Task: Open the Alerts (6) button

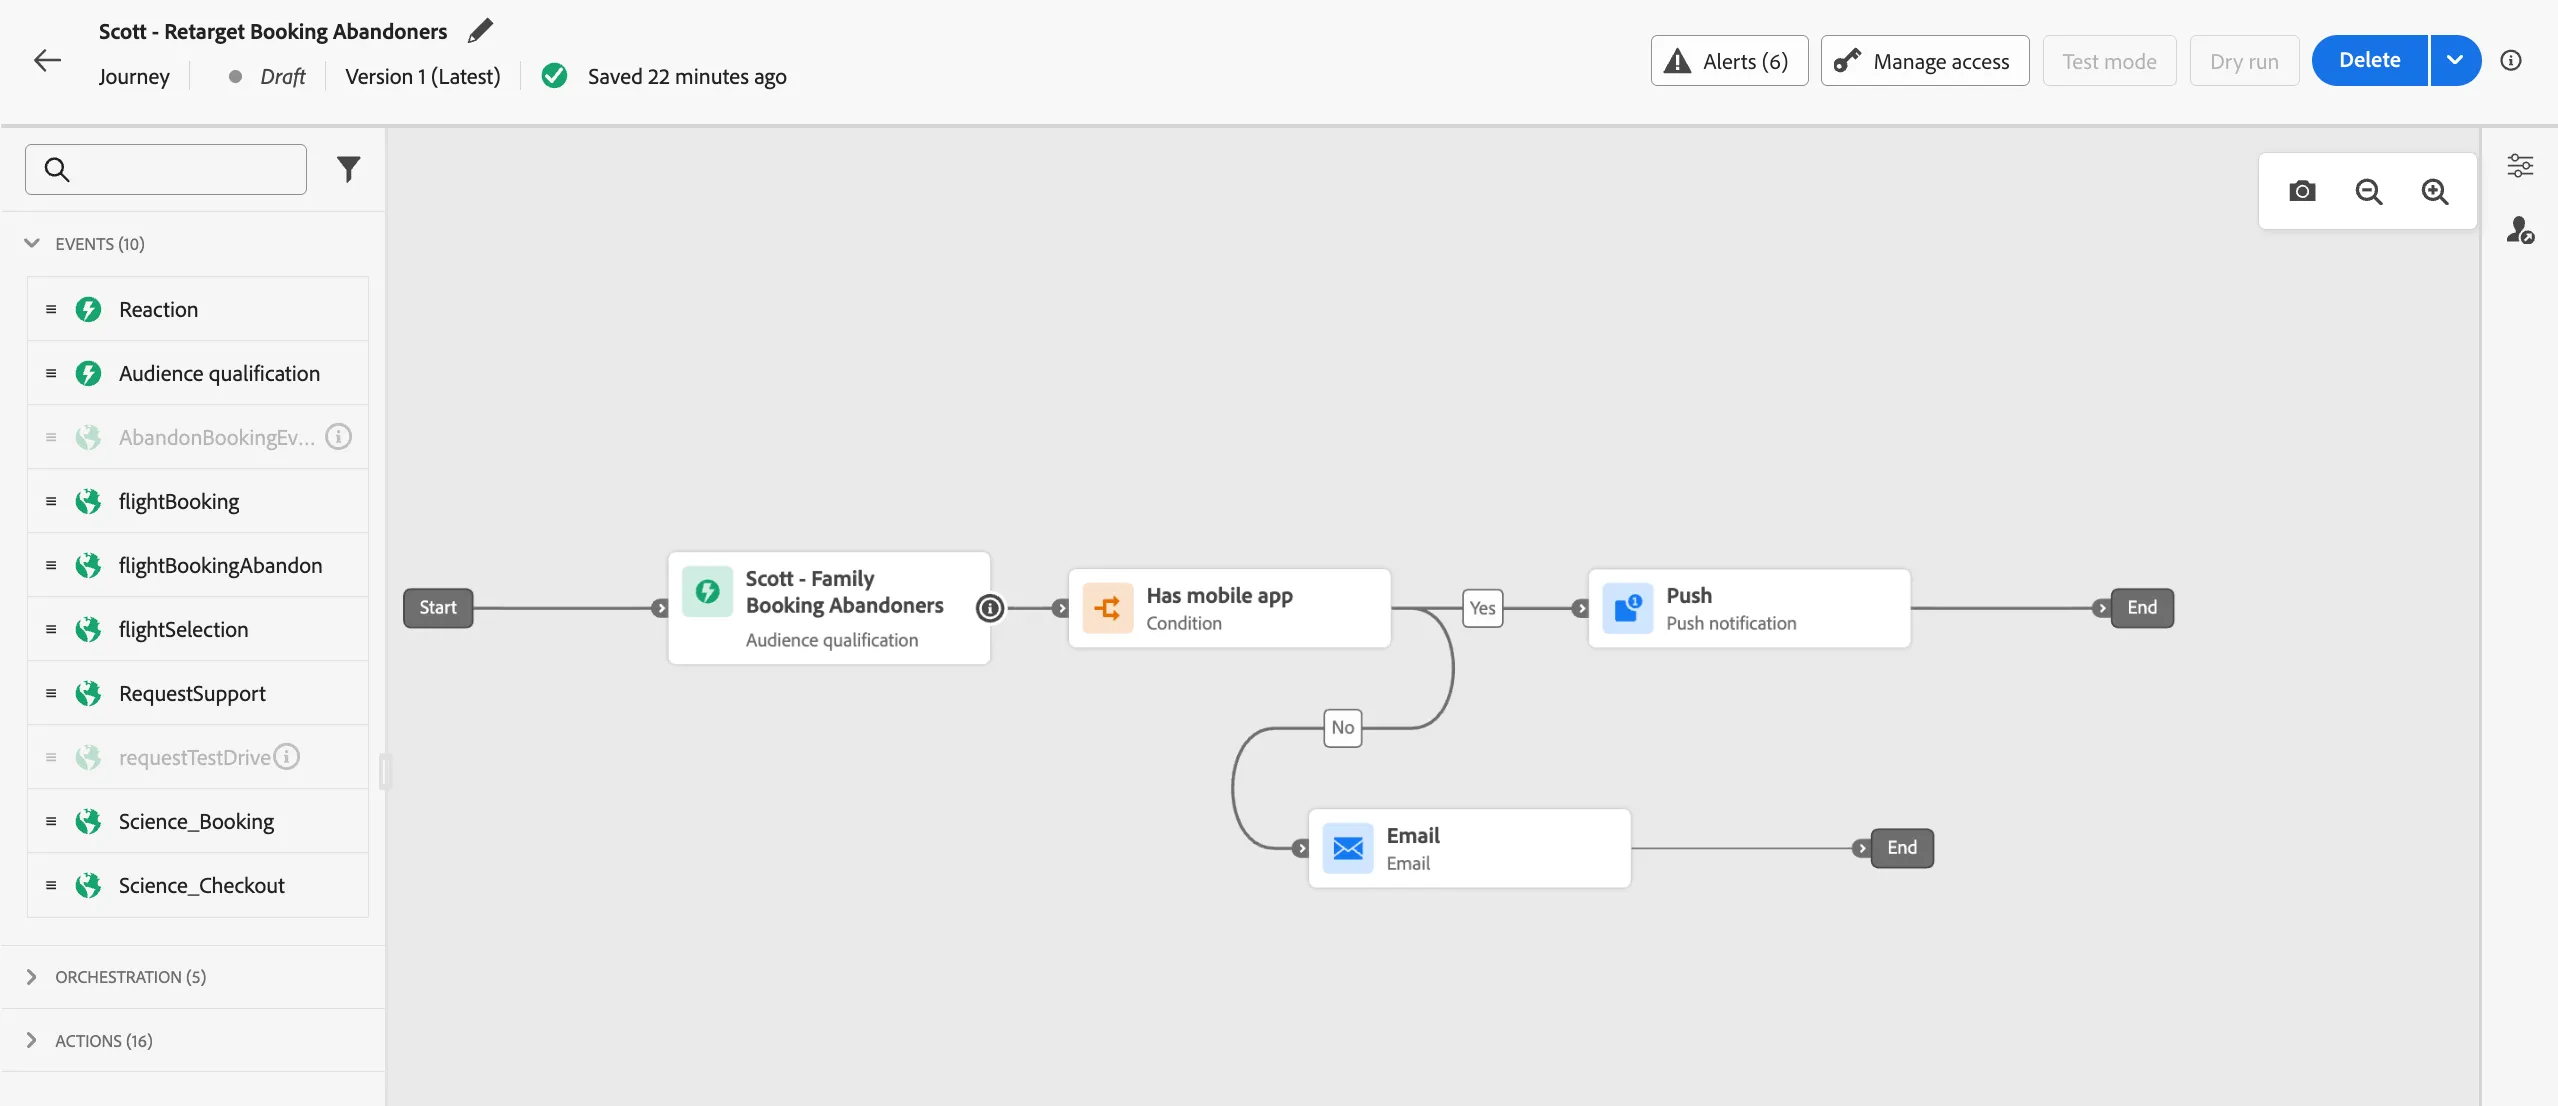Action: coord(1729,61)
